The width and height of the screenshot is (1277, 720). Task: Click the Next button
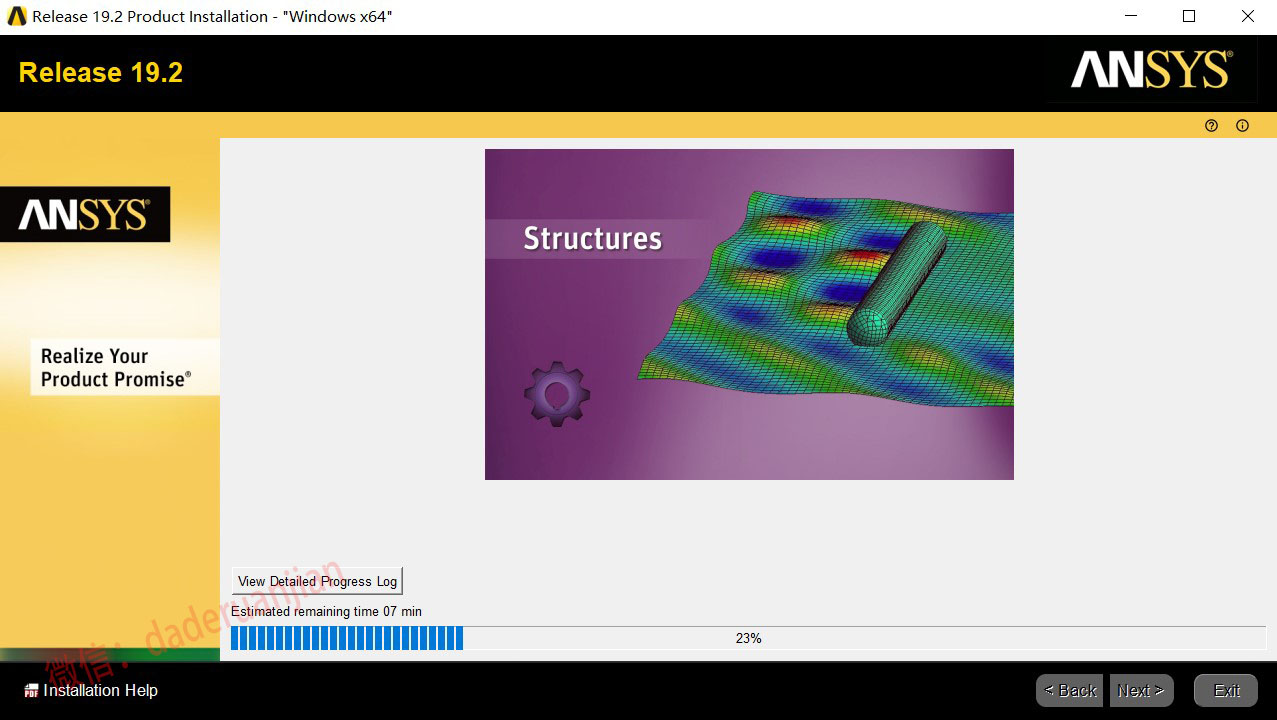coord(1141,690)
